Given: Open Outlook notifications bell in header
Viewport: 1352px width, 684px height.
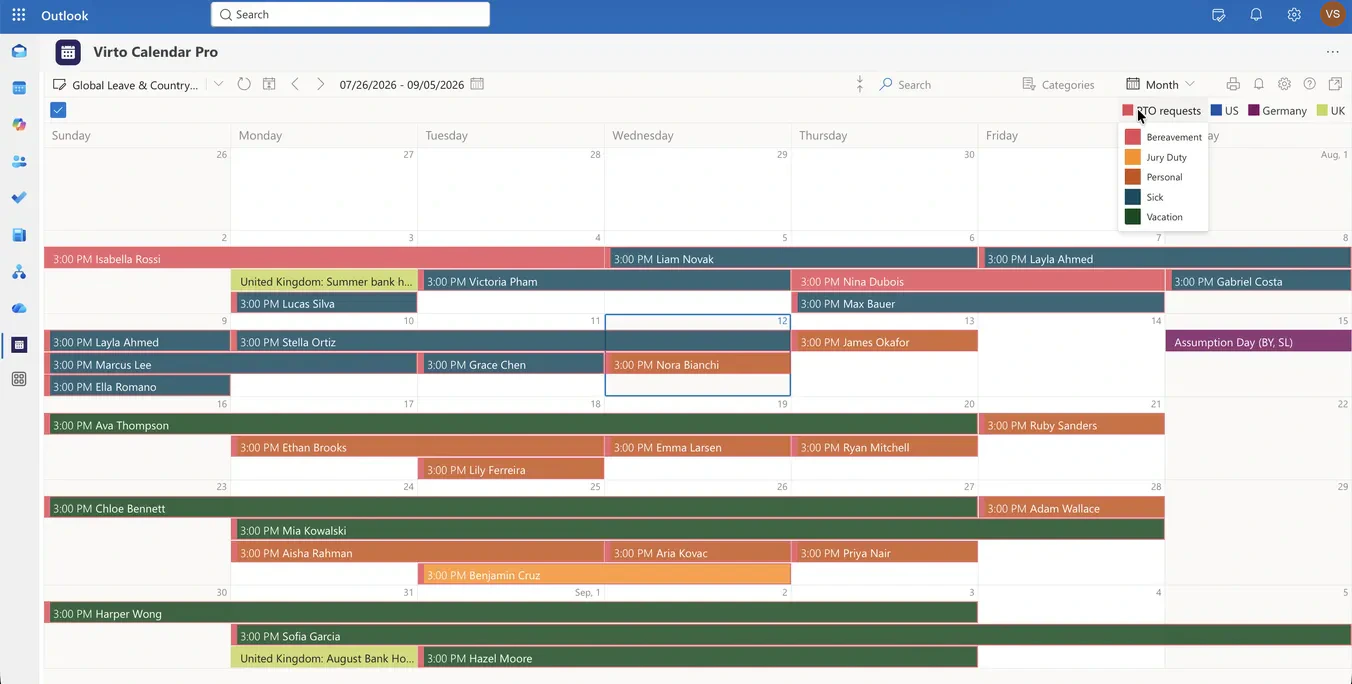Looking at the screenshot, I should [1256, 15].
